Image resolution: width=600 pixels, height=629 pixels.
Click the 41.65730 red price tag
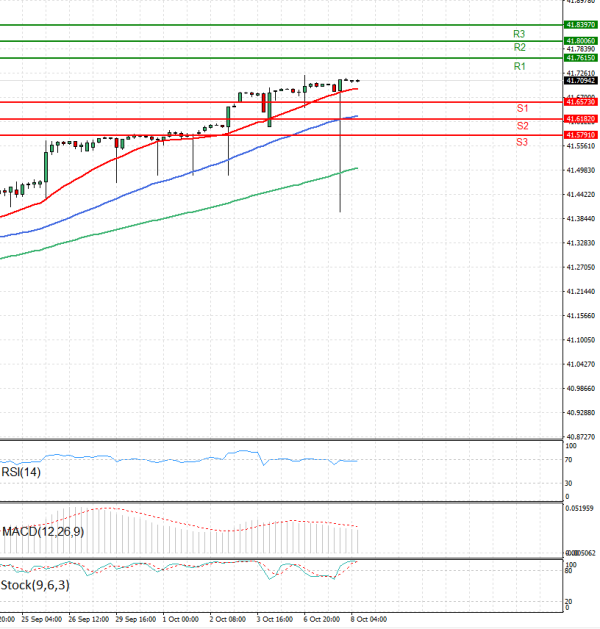click(x=580, y=102)
